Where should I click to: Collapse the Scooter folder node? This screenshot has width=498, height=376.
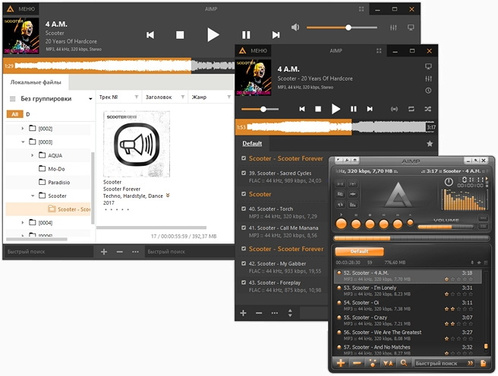pos(32,196)
